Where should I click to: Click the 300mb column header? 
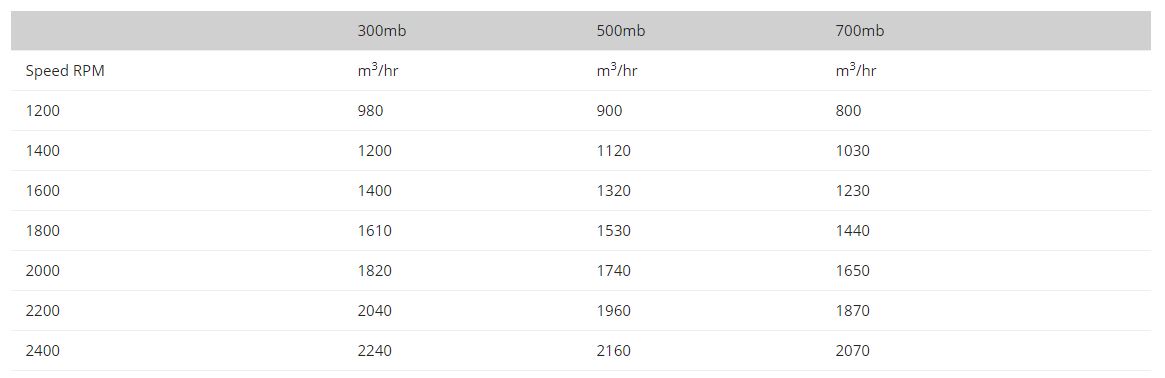click(x=382, y=31)
